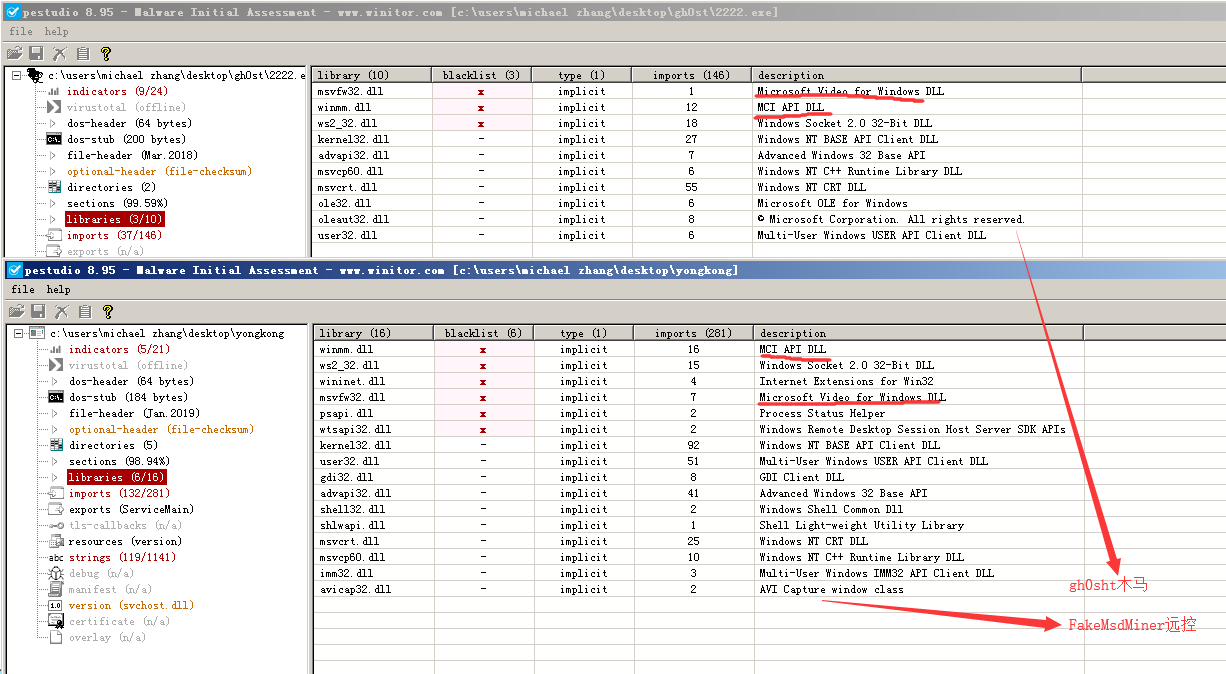Expand libraries (6/16) arrow
The height and width of the screenshot is (674, 1226).
coord(55,477)
